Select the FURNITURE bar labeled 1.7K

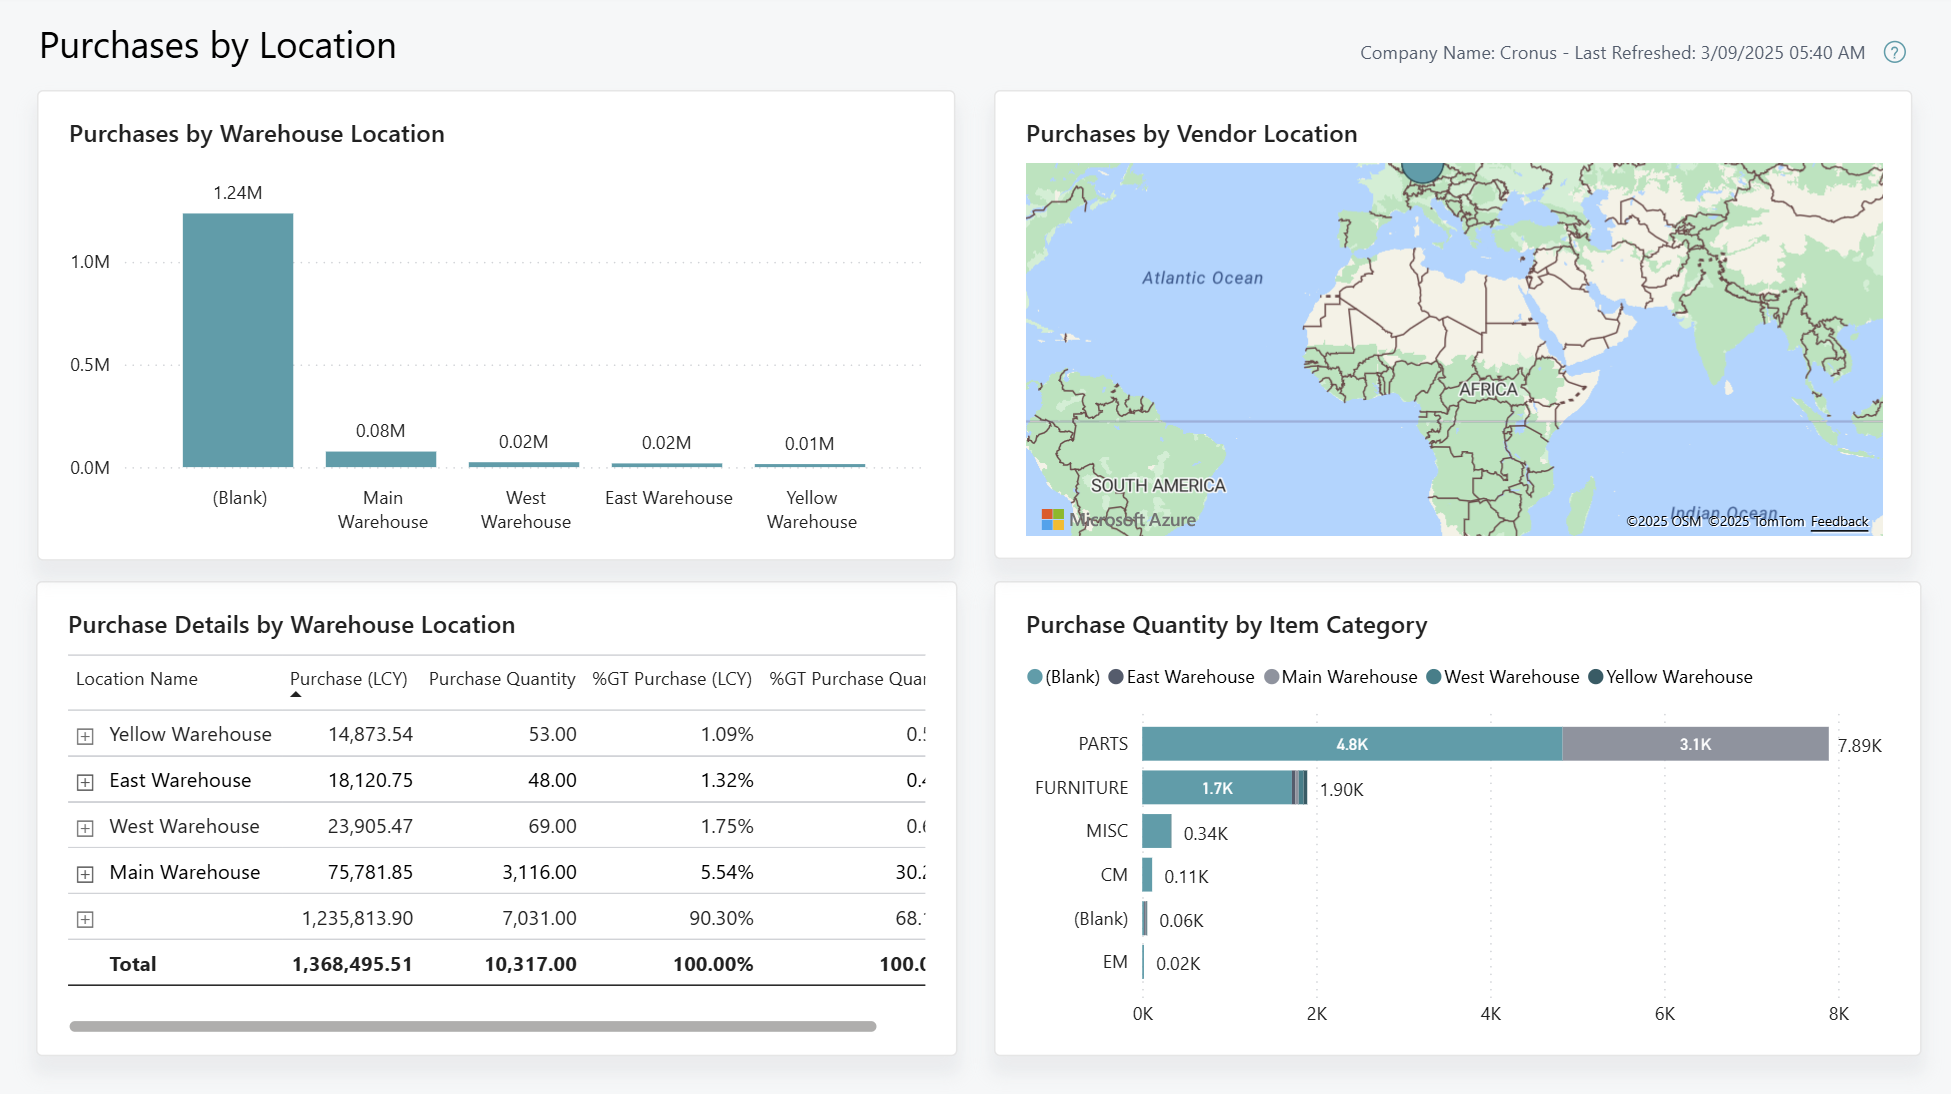pos(1220,788)
